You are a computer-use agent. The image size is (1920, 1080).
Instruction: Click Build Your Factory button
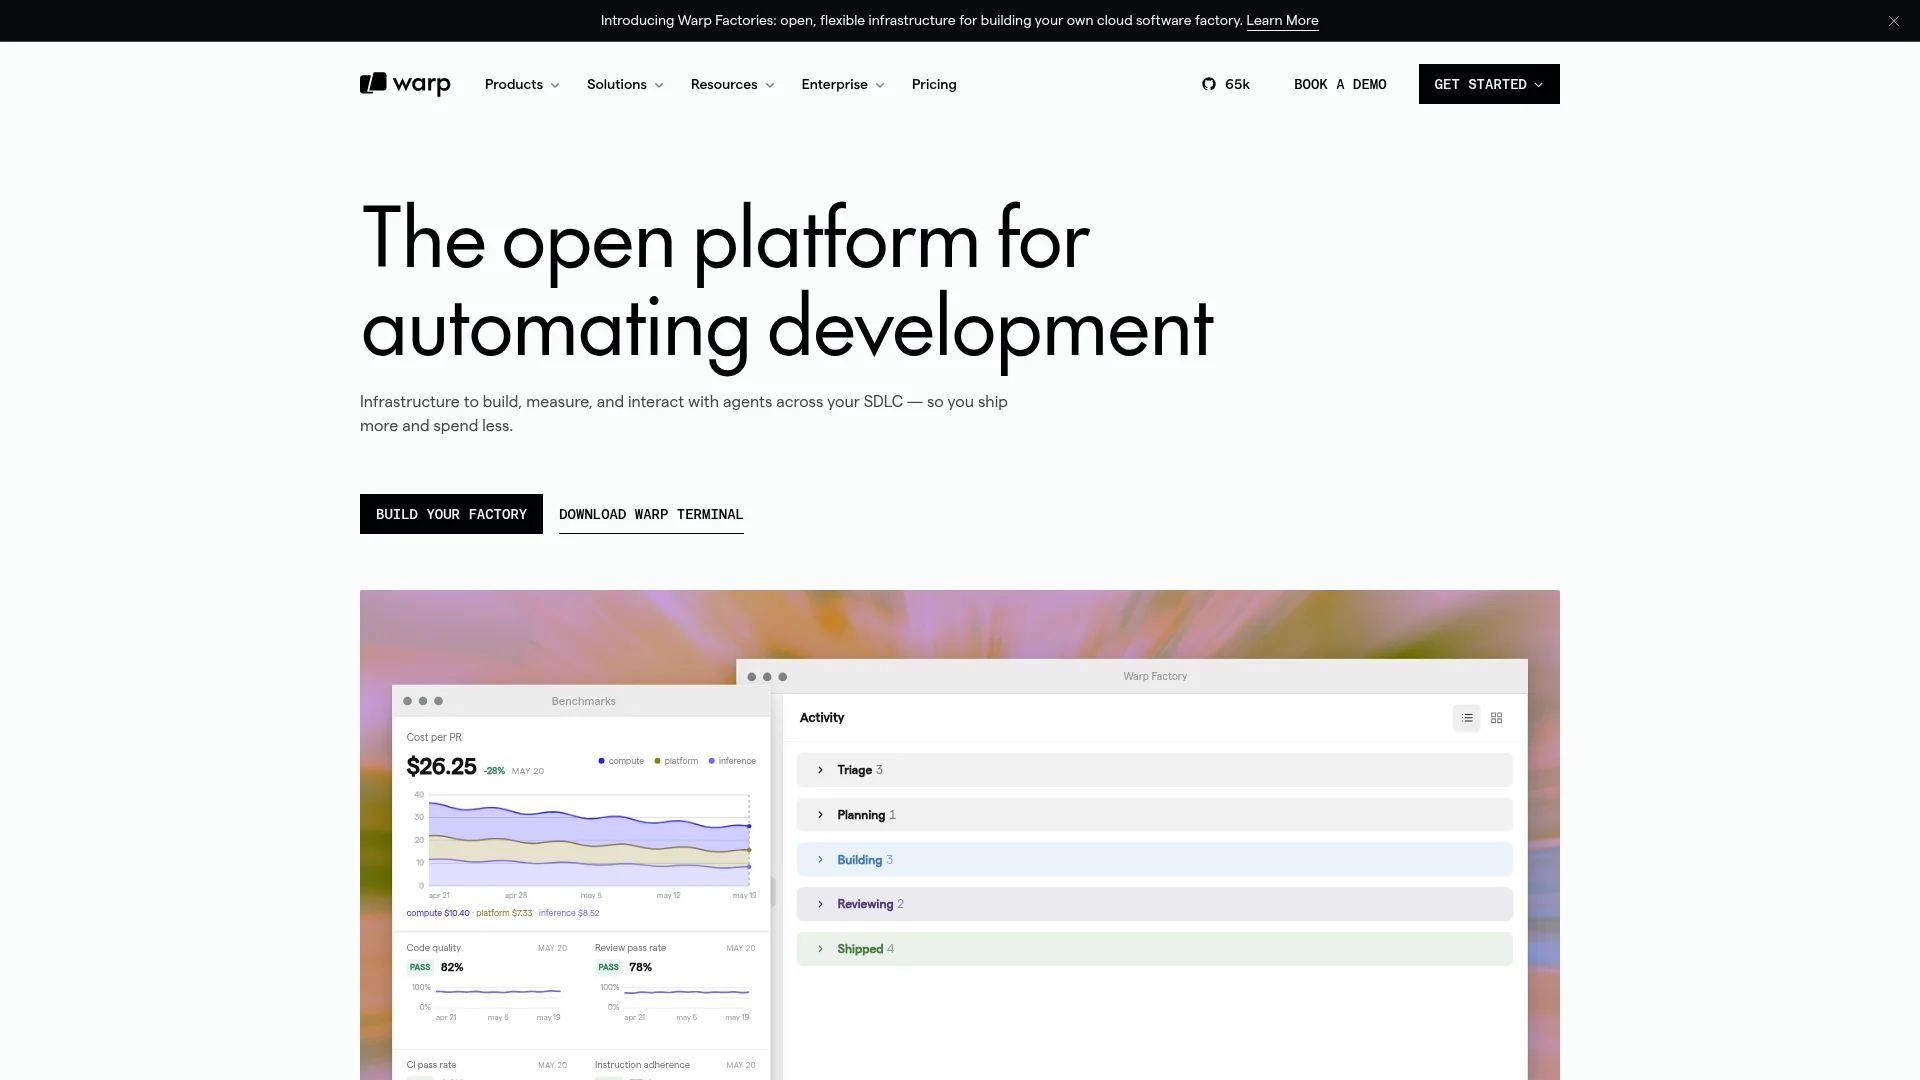point(451,514)
